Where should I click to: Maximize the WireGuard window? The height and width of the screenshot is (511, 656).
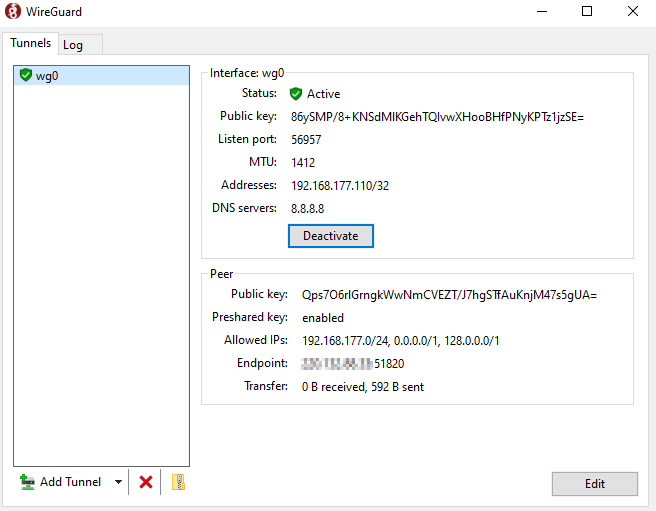(587, 12)
